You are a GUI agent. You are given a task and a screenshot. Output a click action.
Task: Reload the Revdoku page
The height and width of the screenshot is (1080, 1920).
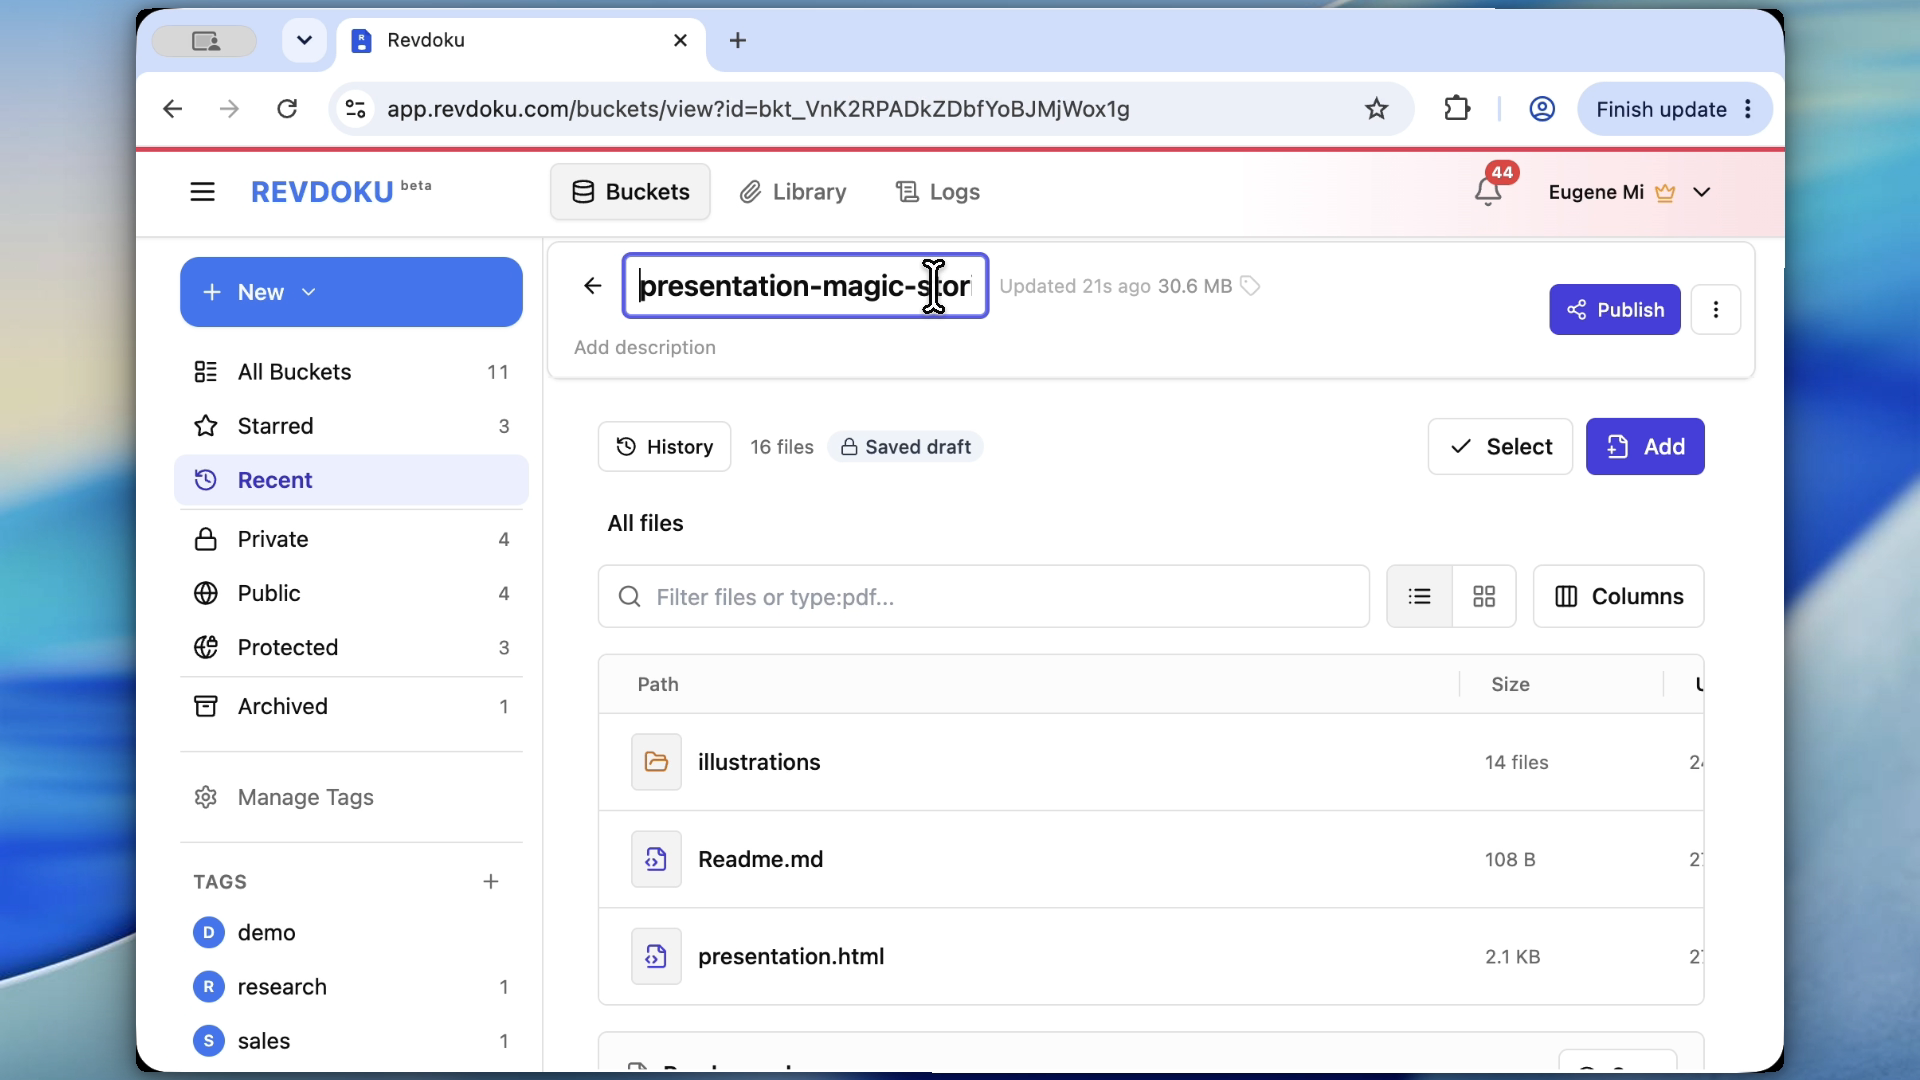pos(287,109)
